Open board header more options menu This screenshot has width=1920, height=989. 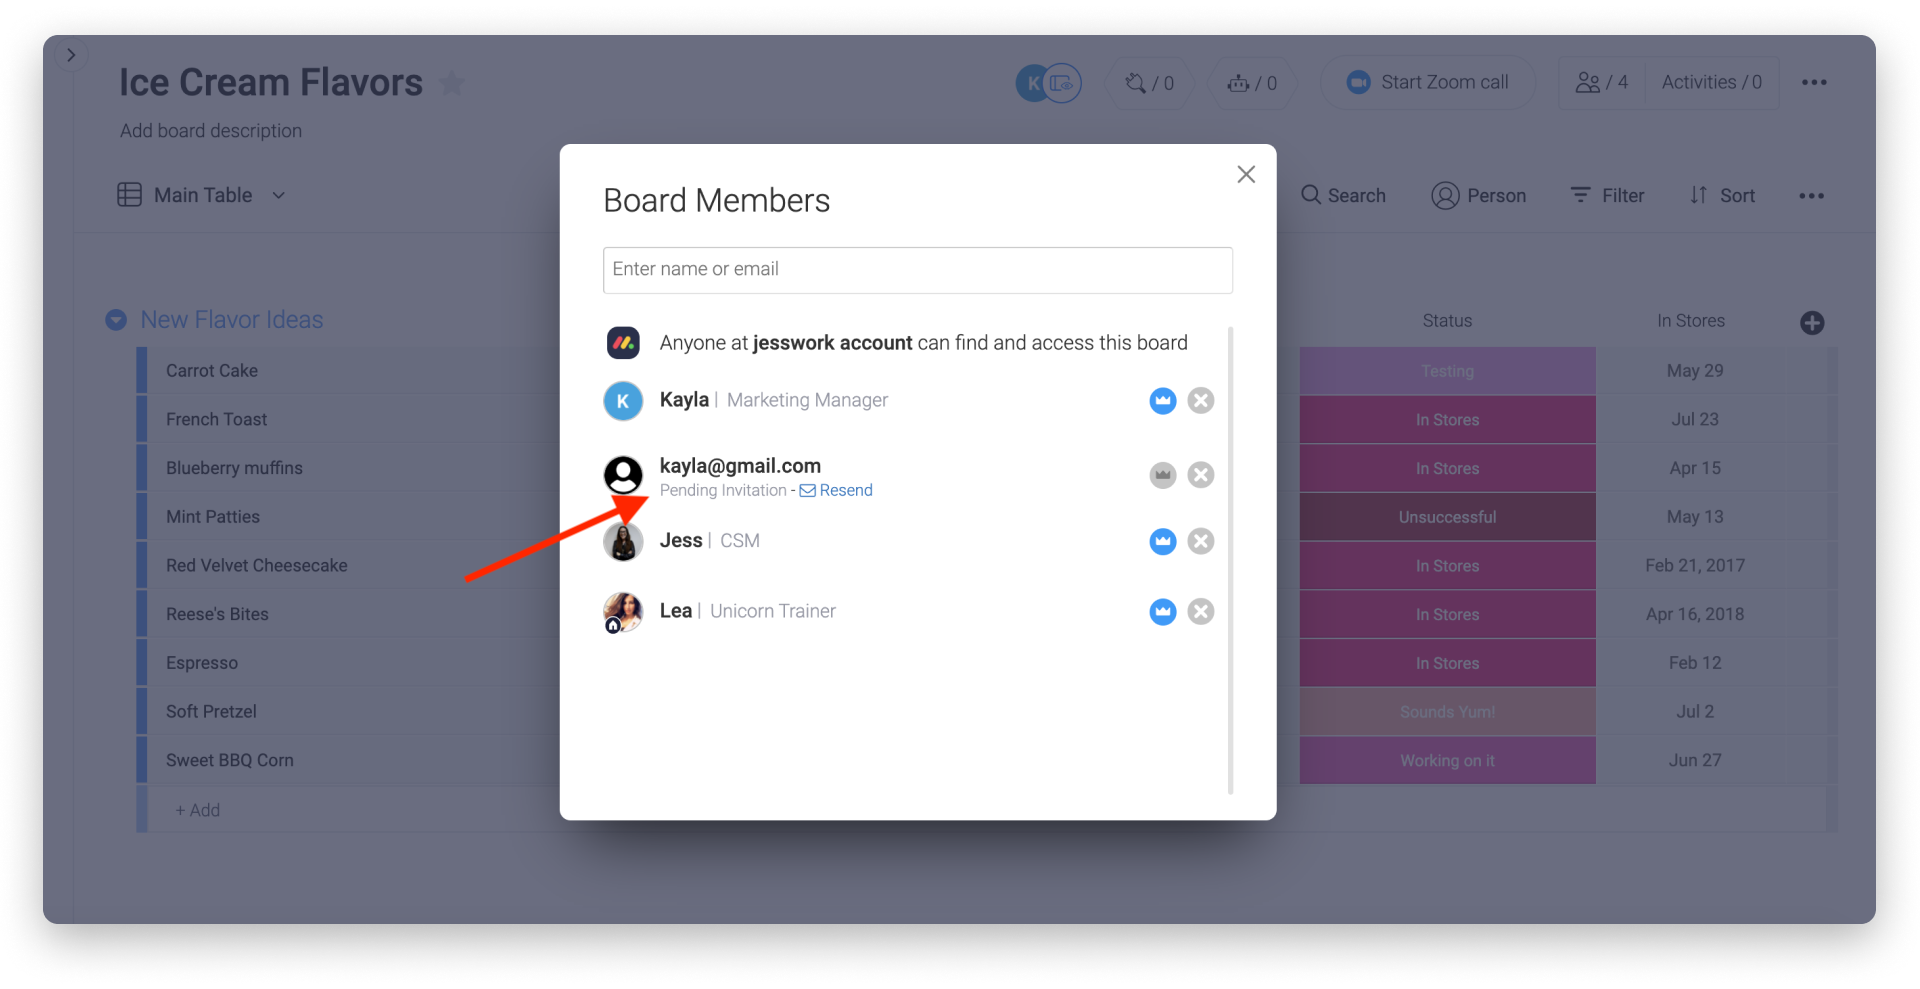(x=1814, y=83)
